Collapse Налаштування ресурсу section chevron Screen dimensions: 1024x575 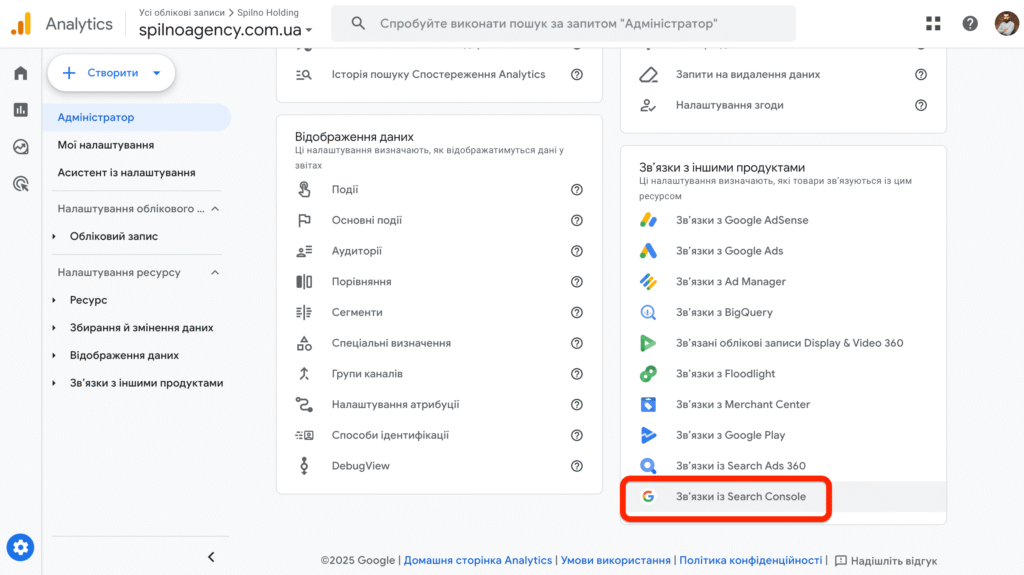tap(215, 272)
